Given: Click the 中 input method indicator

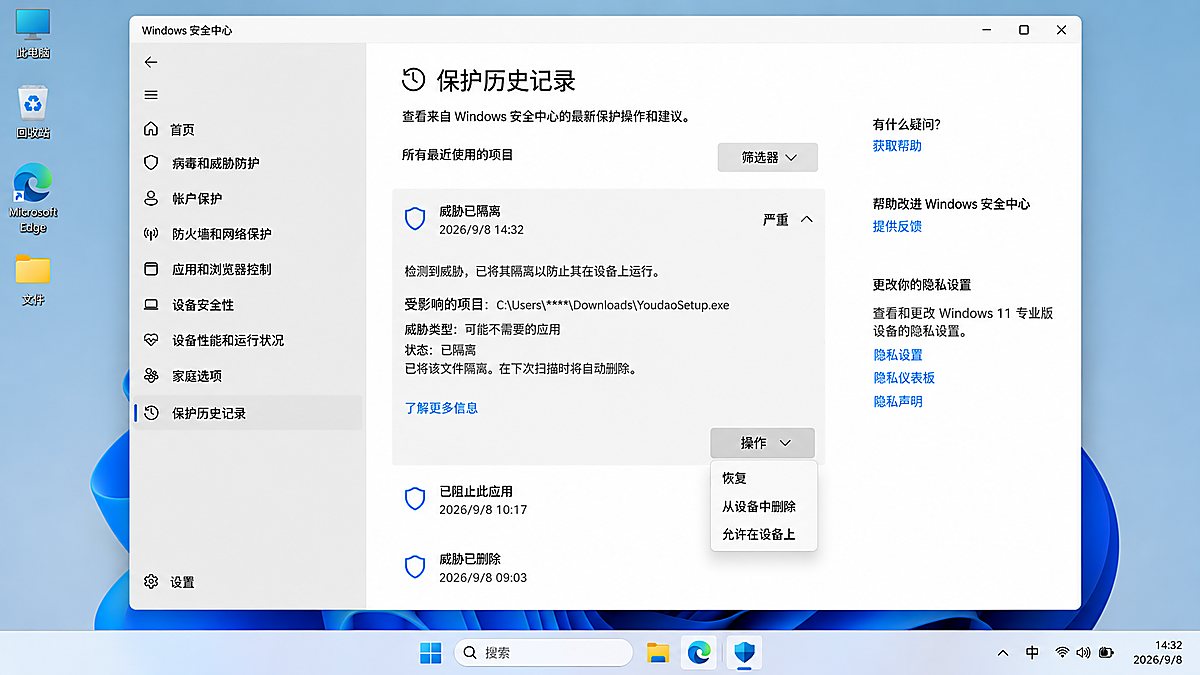Looking at the screenshot, I should tap(1032, 653).
